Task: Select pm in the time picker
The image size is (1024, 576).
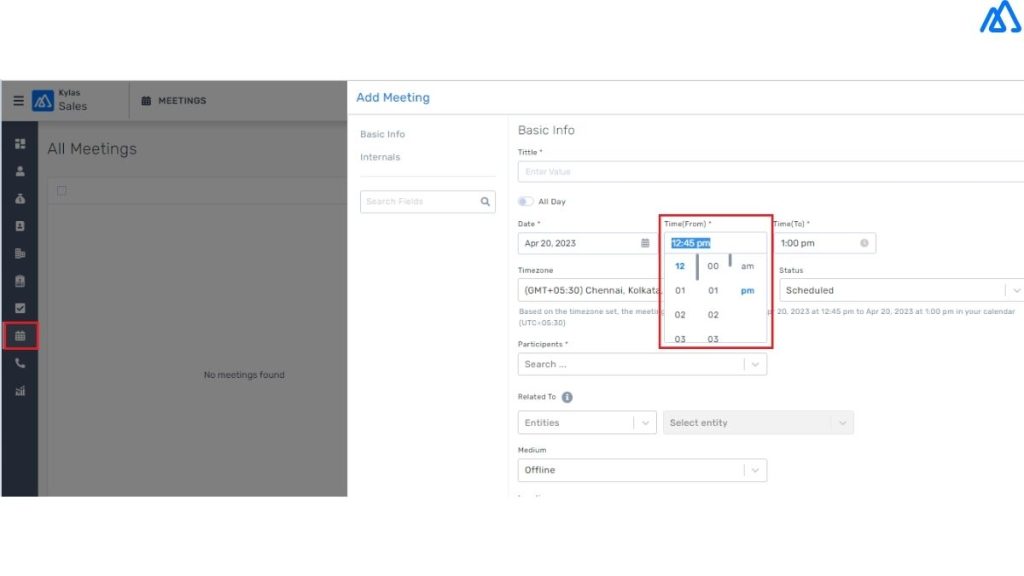Action: [x=746, y=290]
